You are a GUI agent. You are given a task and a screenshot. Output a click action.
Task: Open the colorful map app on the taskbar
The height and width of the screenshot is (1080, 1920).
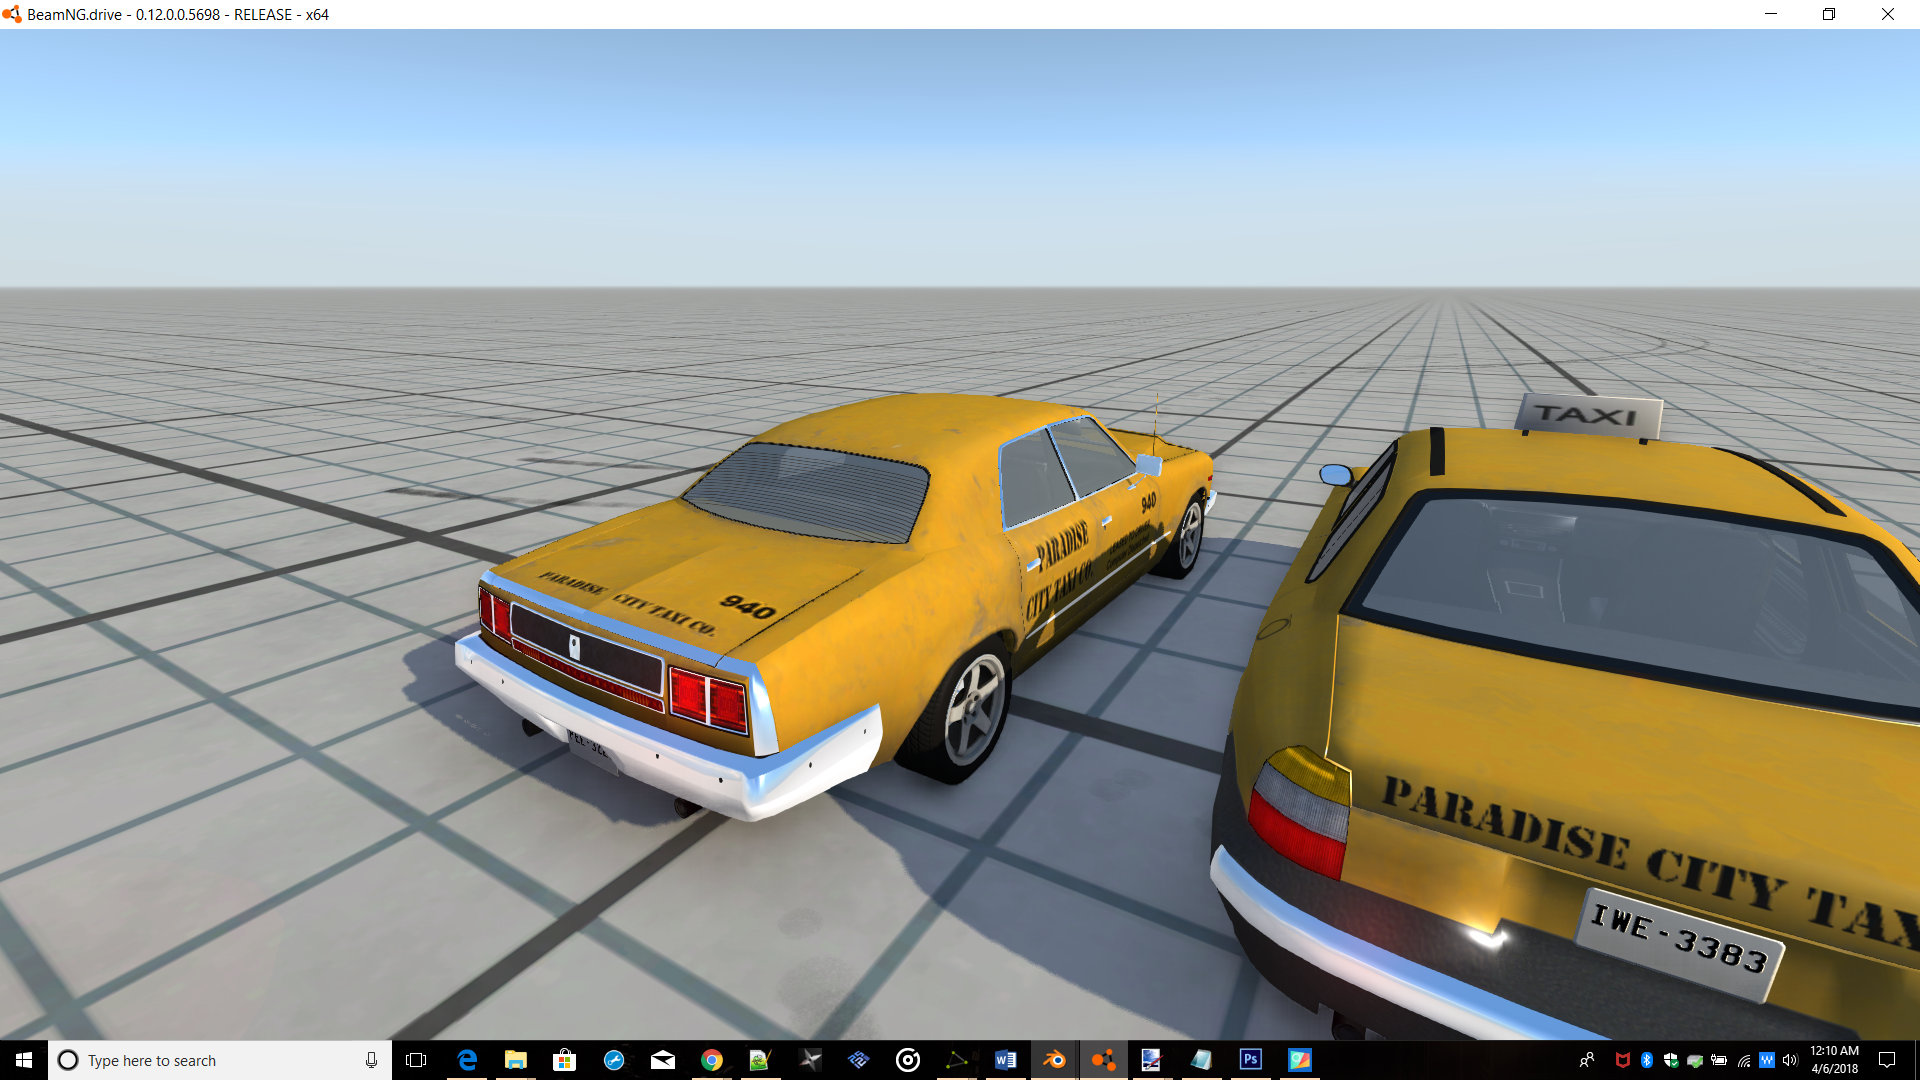pos(1299,1060)
